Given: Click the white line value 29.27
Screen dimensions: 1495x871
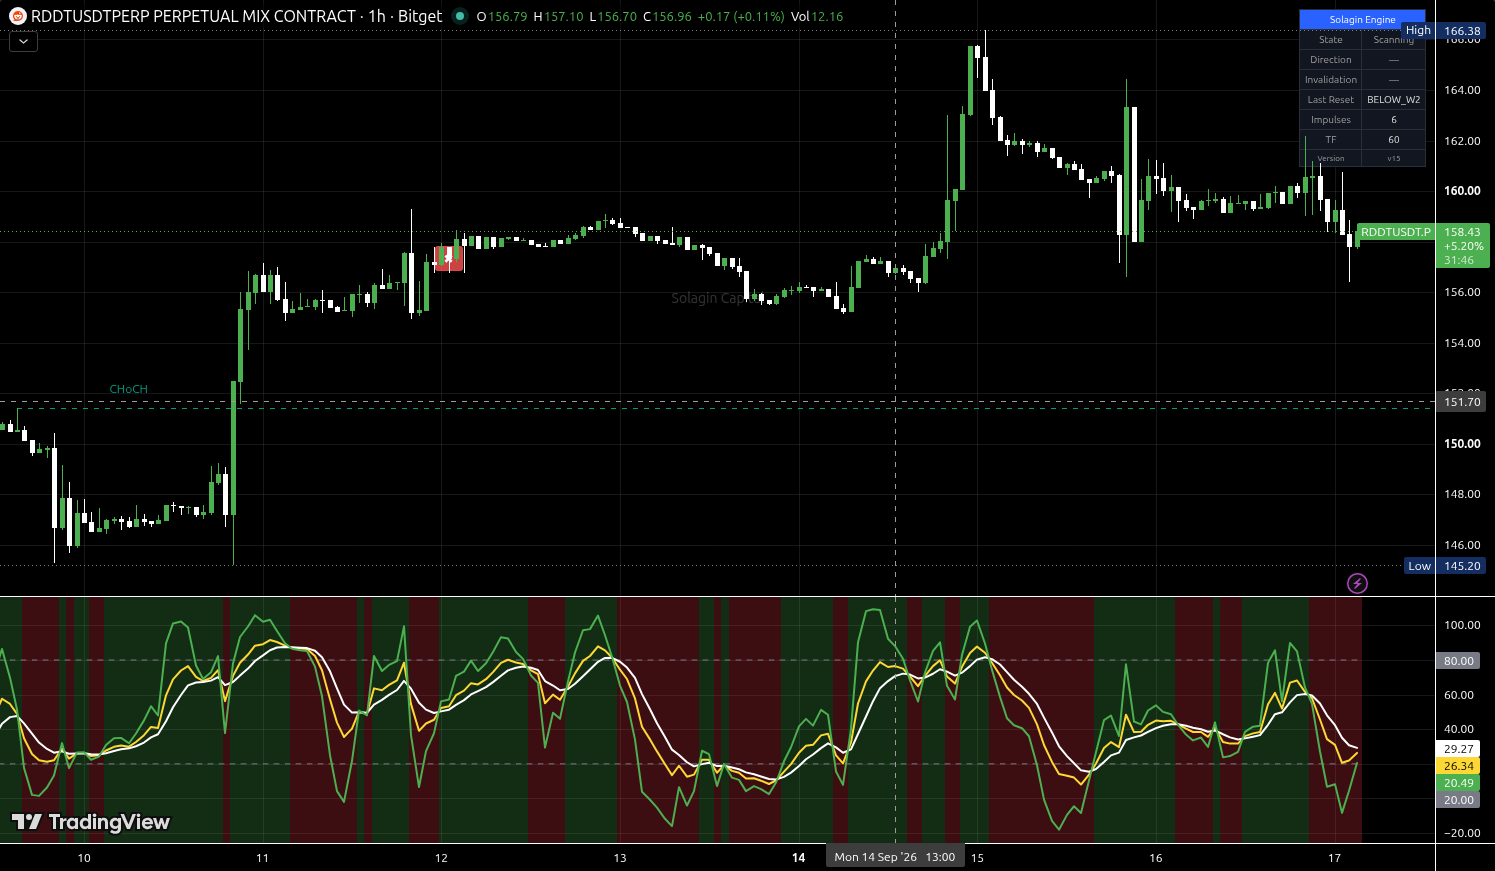Looking at the screenshot, I should coord(1459,749).
